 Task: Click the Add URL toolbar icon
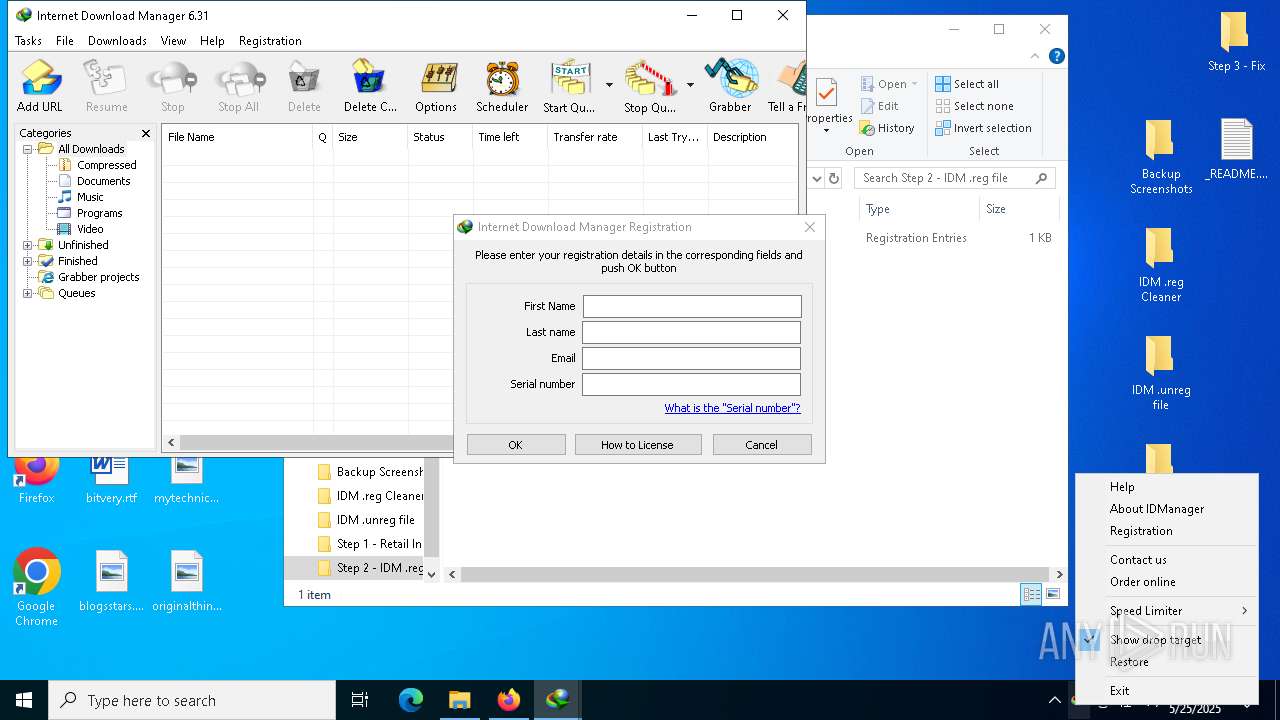coord(40,85)
